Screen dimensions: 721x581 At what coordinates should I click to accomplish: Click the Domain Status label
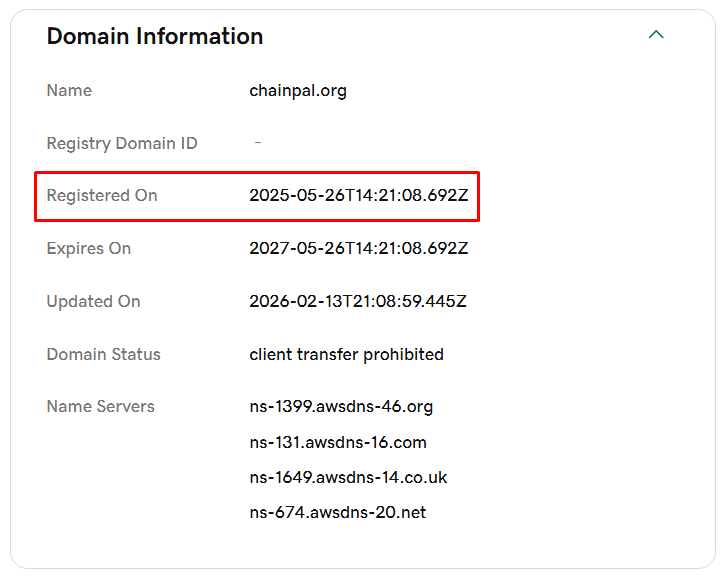tap(103, 354)
